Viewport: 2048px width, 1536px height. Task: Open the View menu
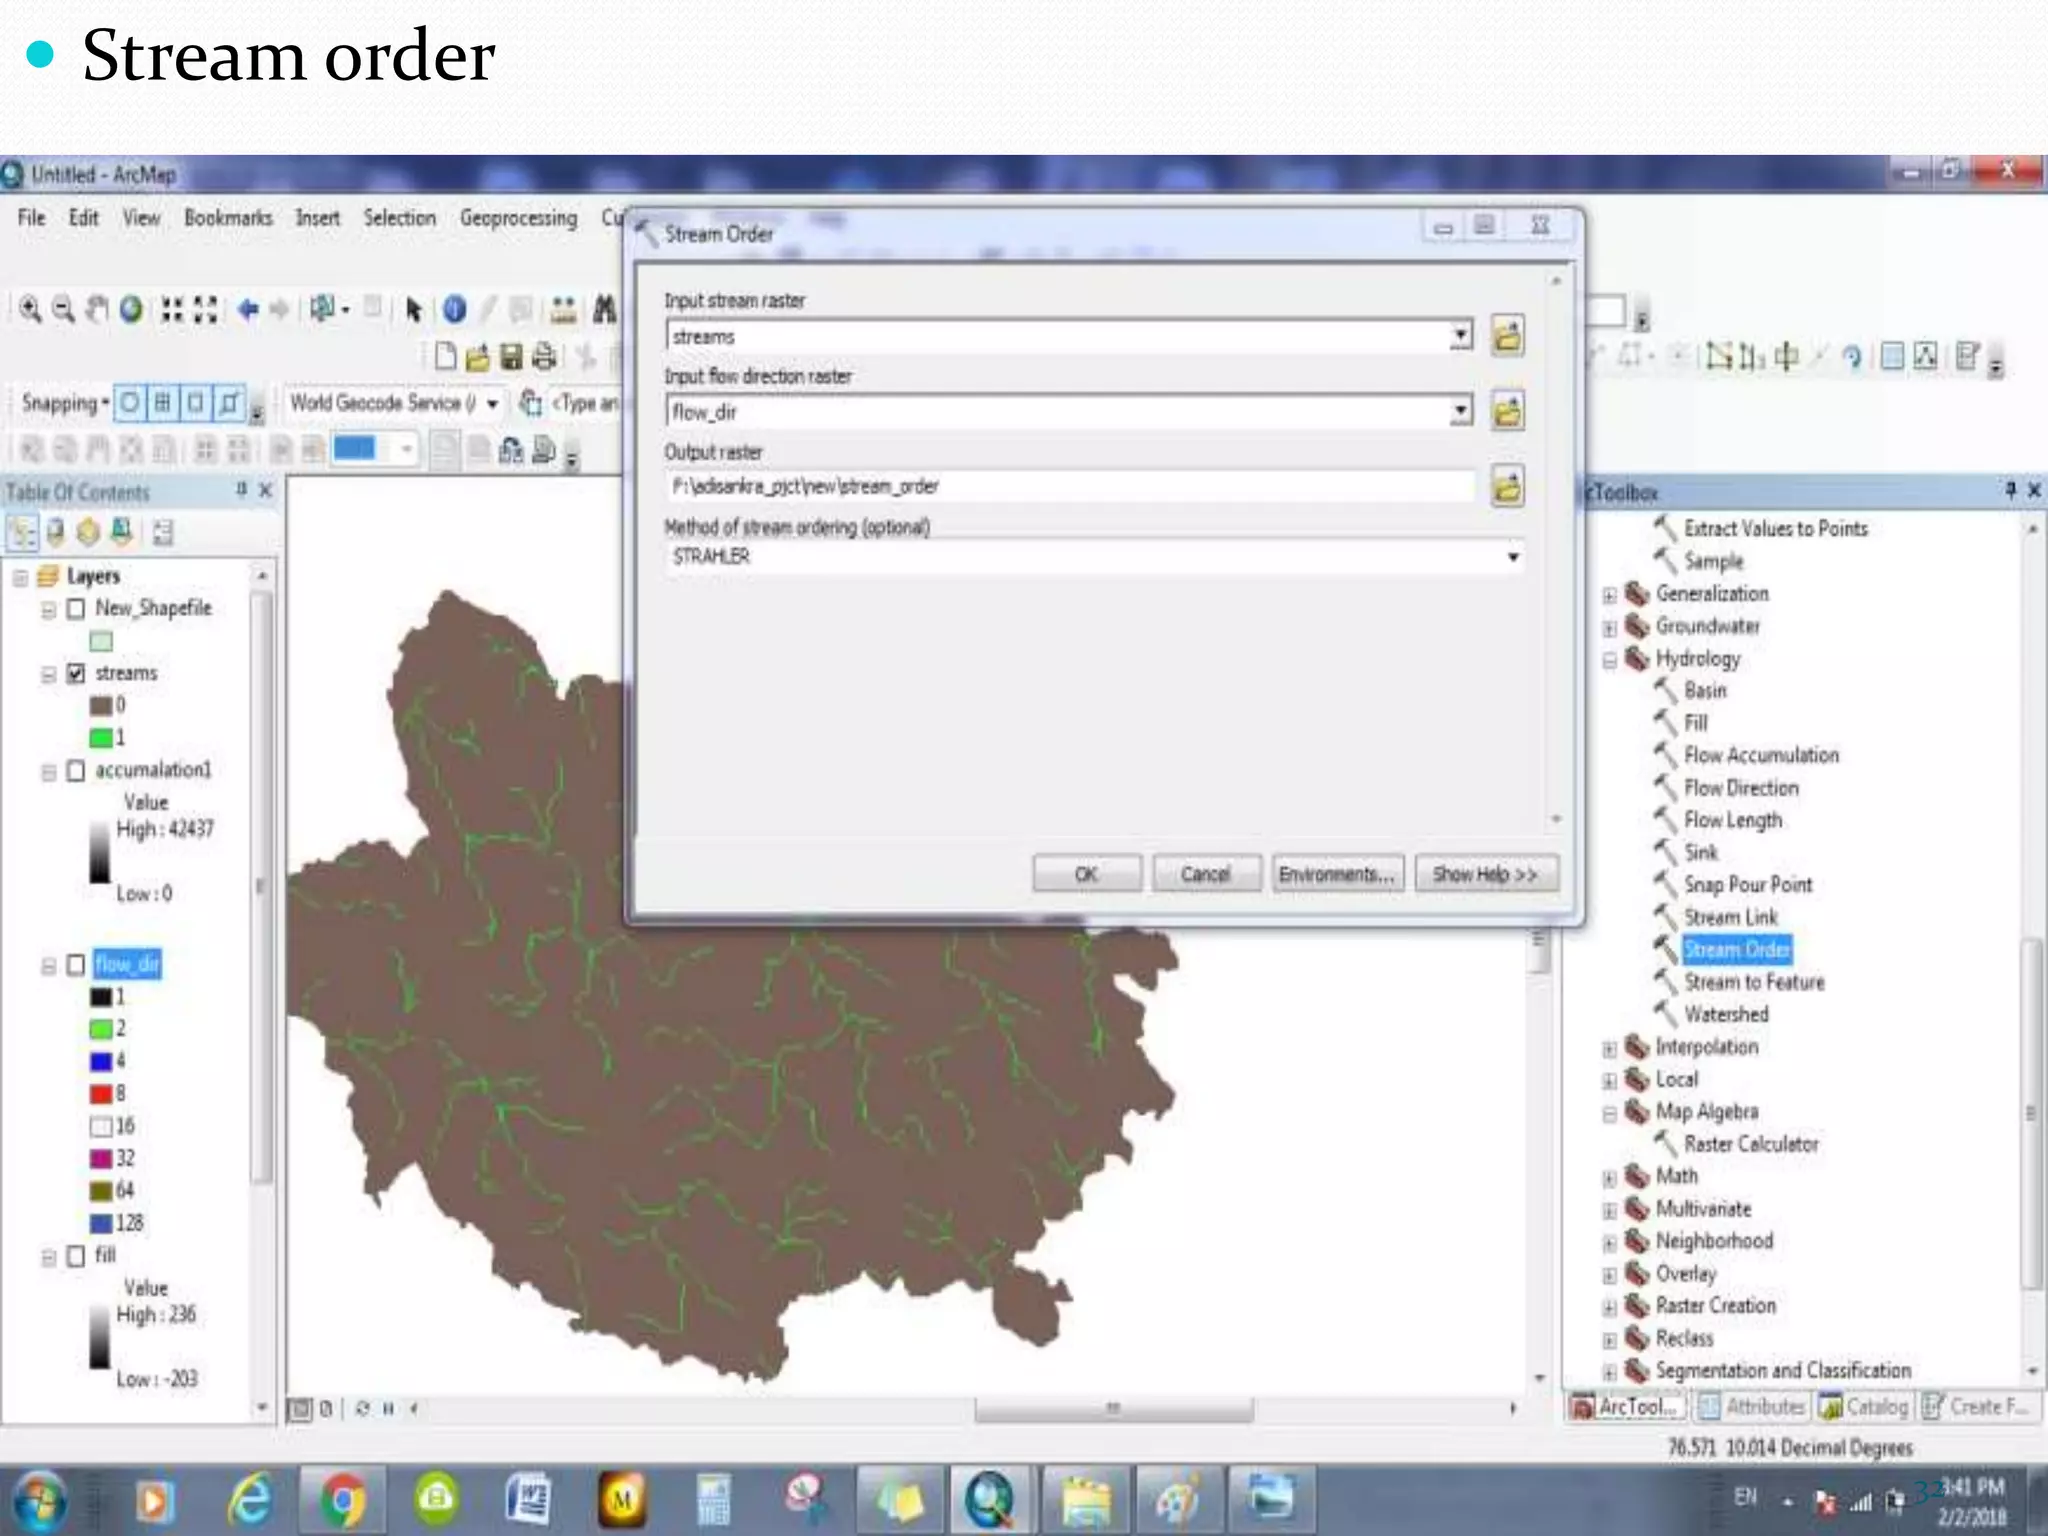[141, 218]
